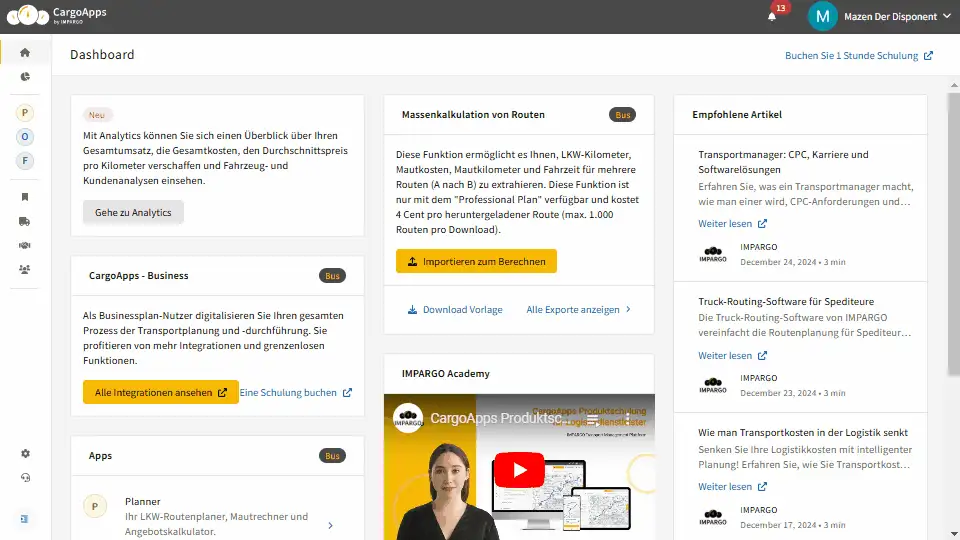Click the Dashboard page heading

[102, 54]
